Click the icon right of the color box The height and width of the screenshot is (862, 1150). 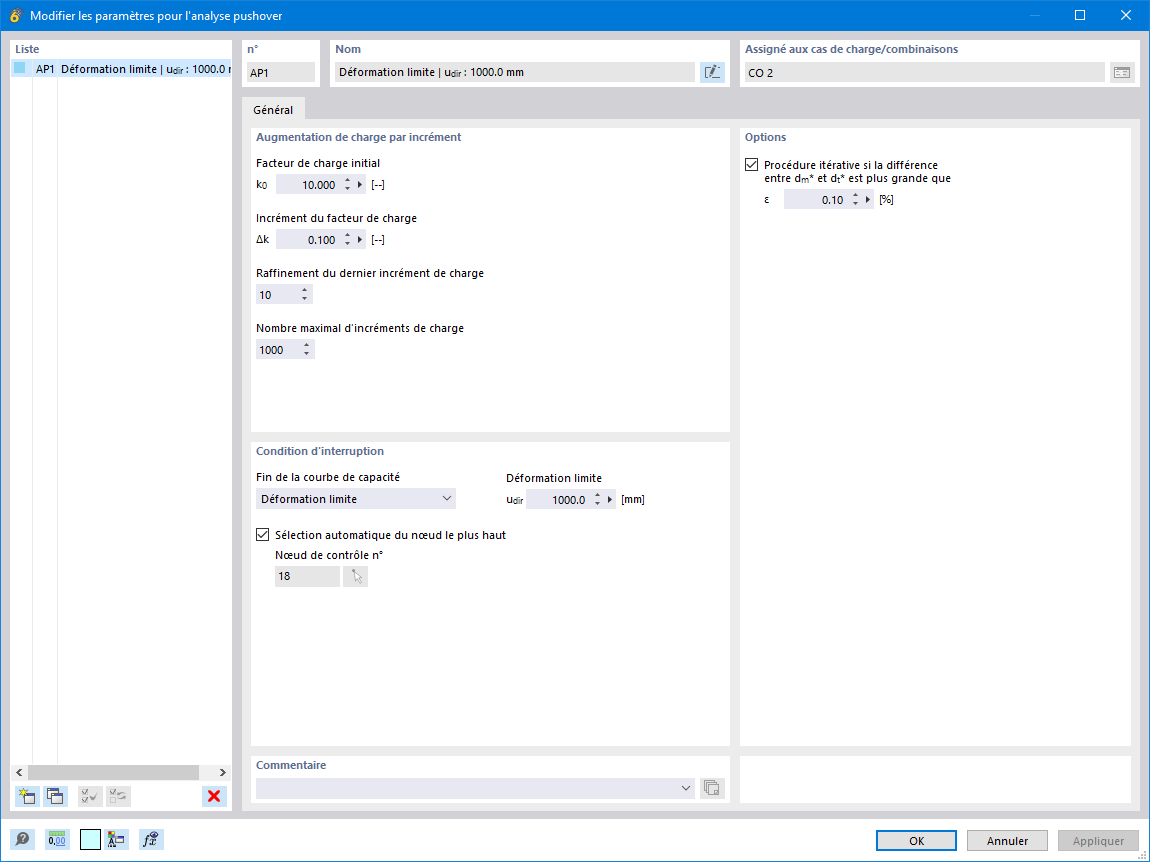(116, 839)
